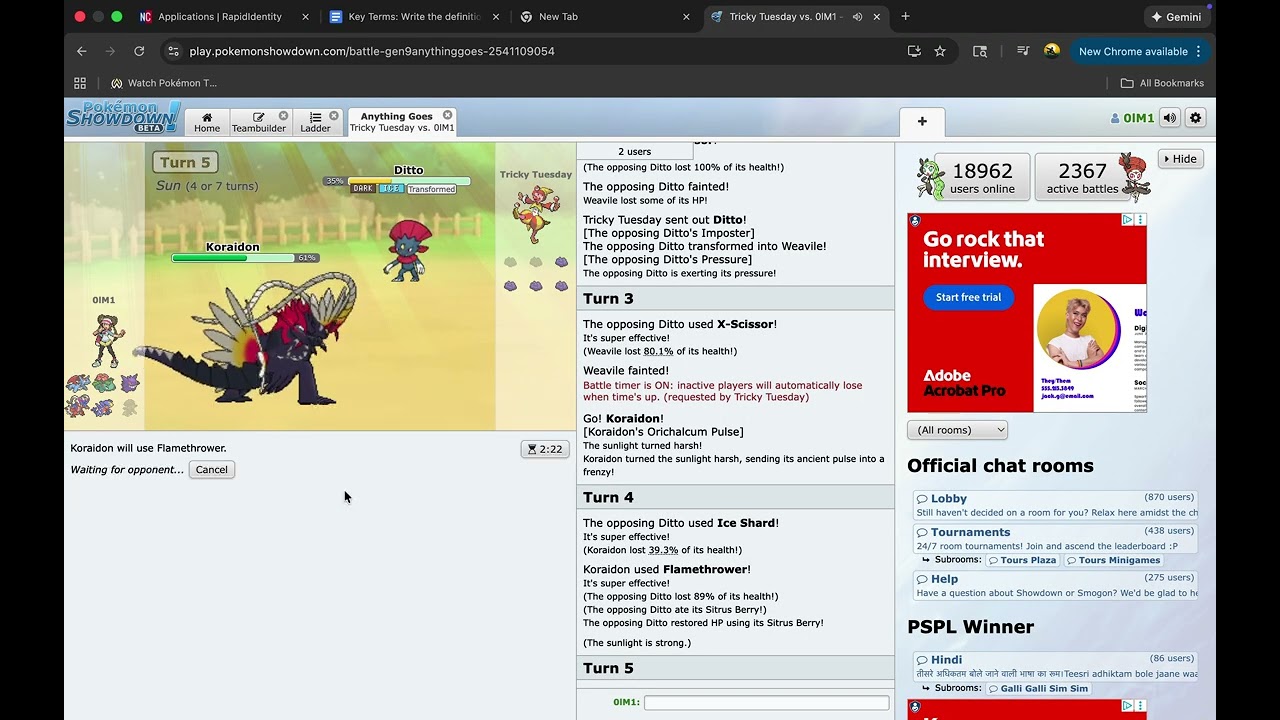Viewport: 1280px width, 720px height.
Task: Open the apps grid in bookmarks bar
Action: coord(80,83)
